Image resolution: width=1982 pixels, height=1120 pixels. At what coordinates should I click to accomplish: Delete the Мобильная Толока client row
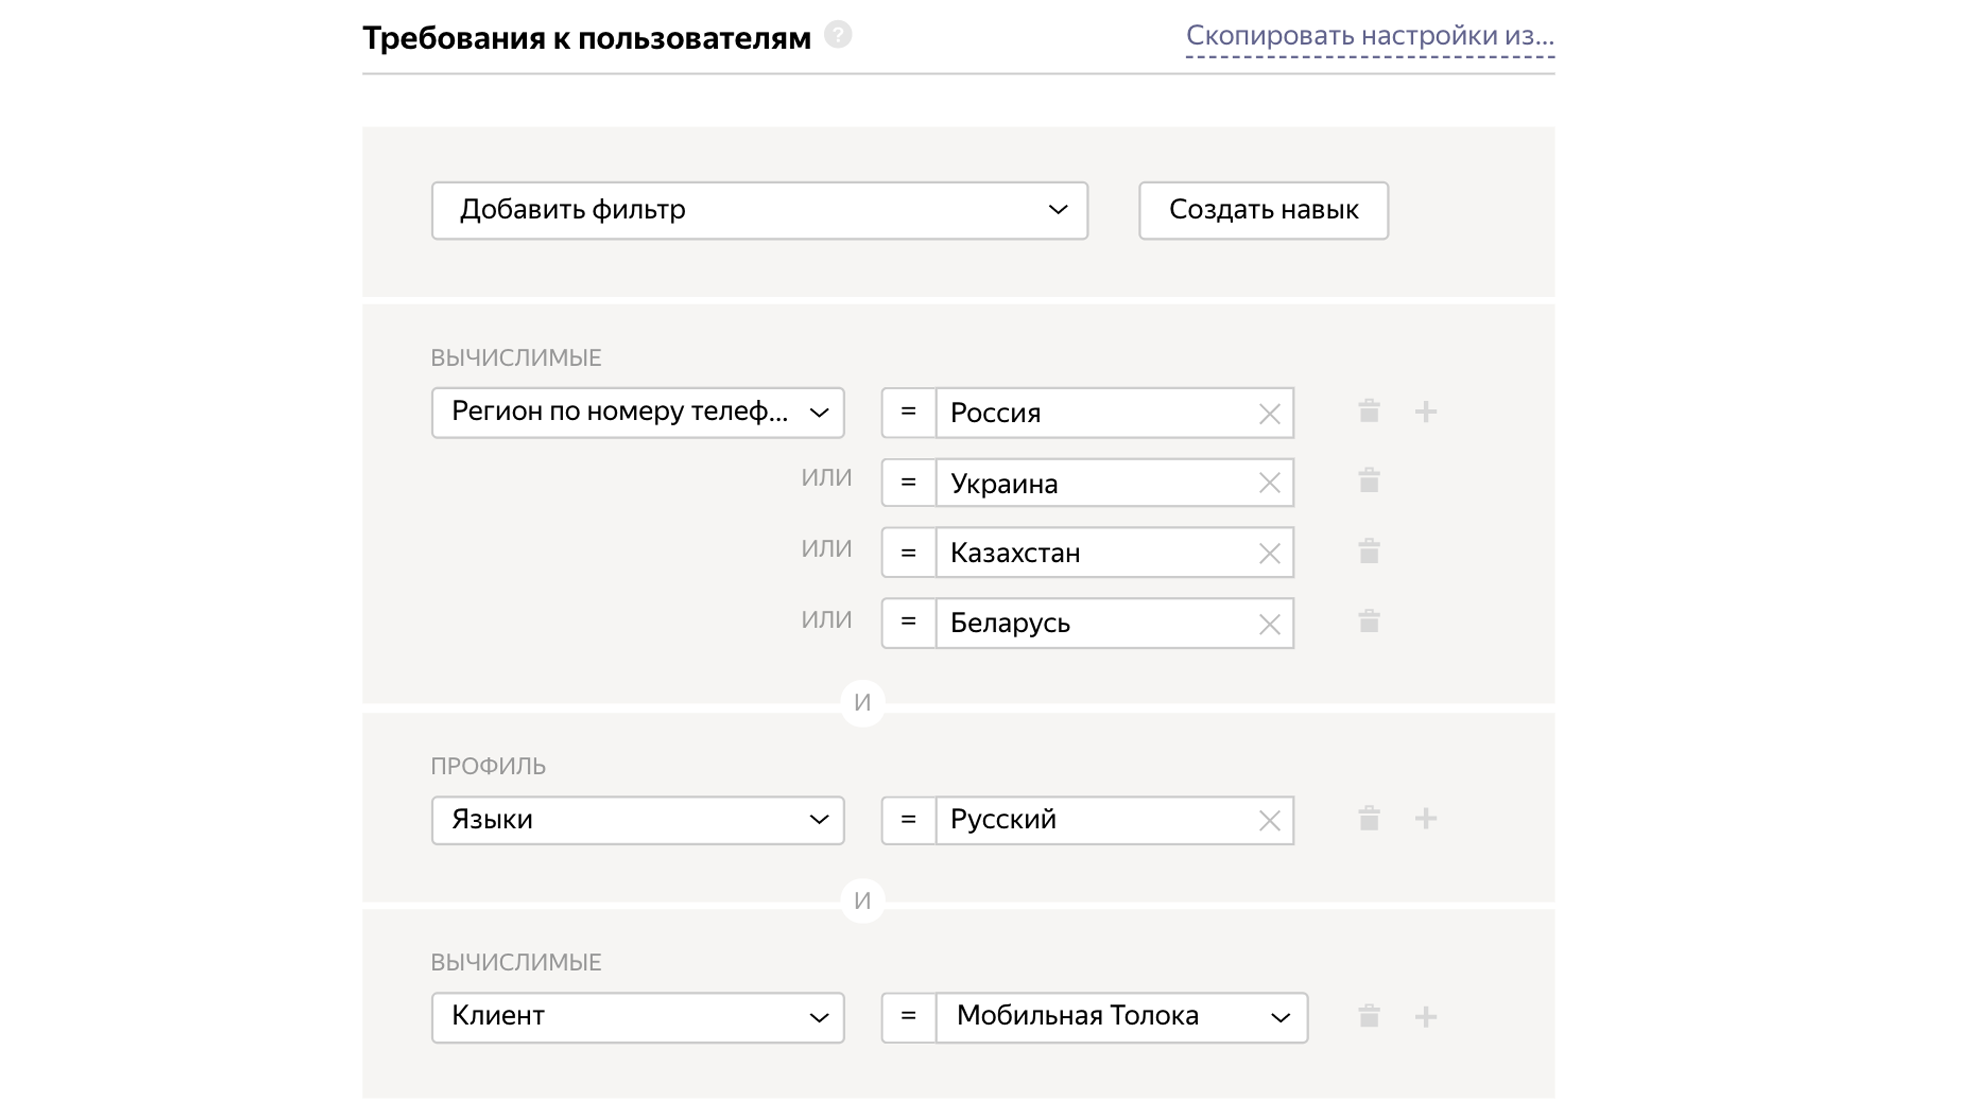1370,1016
